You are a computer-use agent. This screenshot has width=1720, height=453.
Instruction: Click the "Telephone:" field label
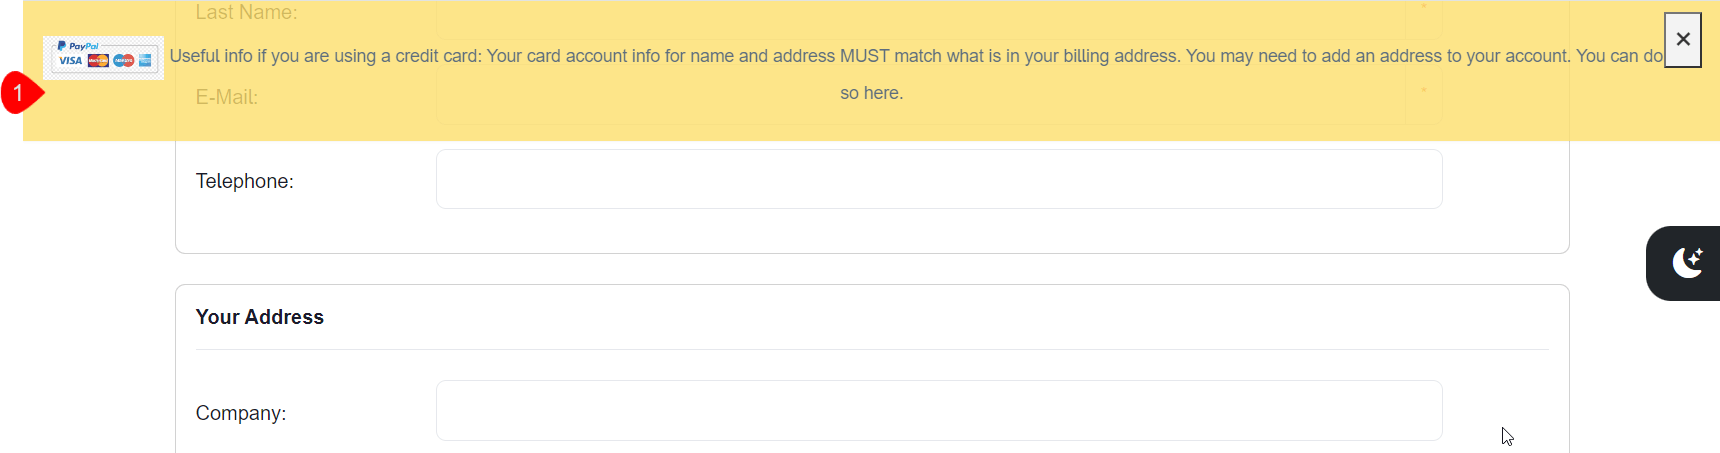(244, 181)
